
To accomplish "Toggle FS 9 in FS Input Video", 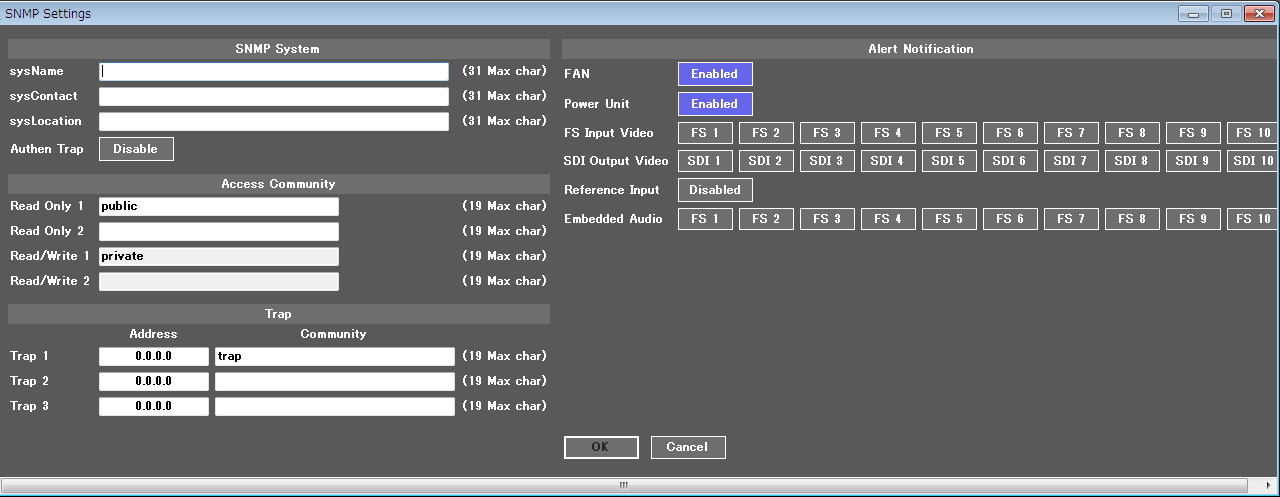I will [x=1193, y=133].
